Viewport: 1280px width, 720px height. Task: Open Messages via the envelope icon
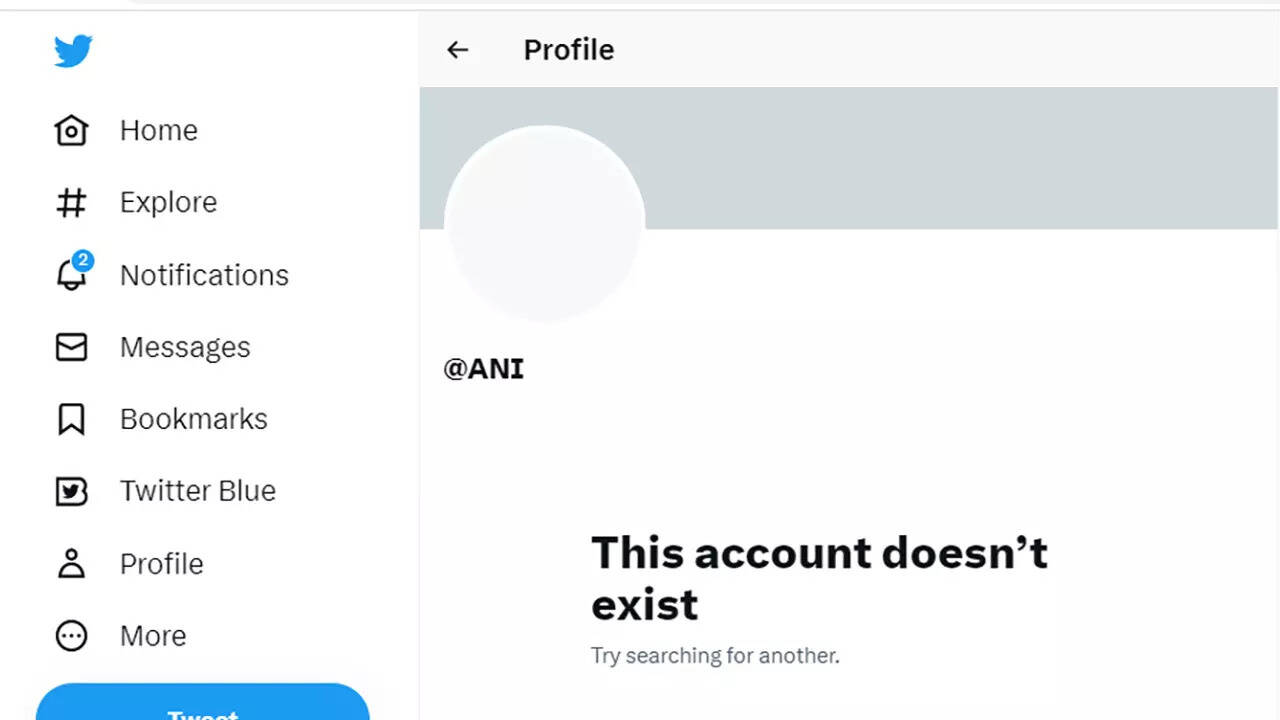tap(71, 347)
